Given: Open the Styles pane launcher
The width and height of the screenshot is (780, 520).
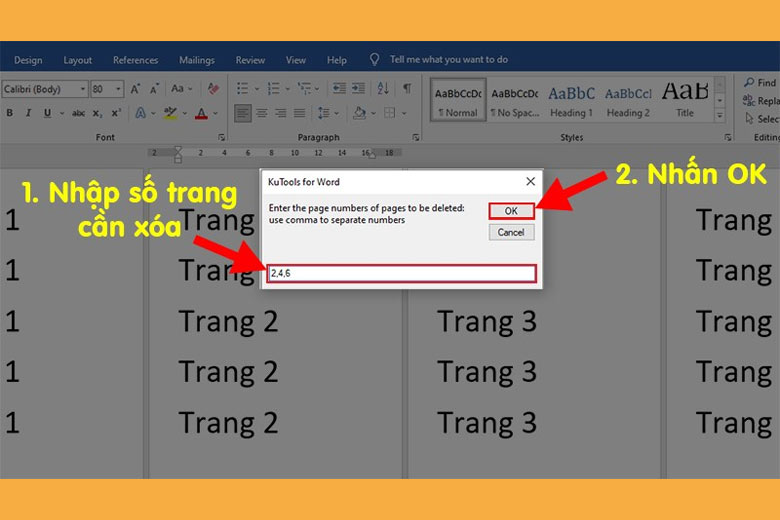Looking at the screenshot, I should (x=728, y=137).
